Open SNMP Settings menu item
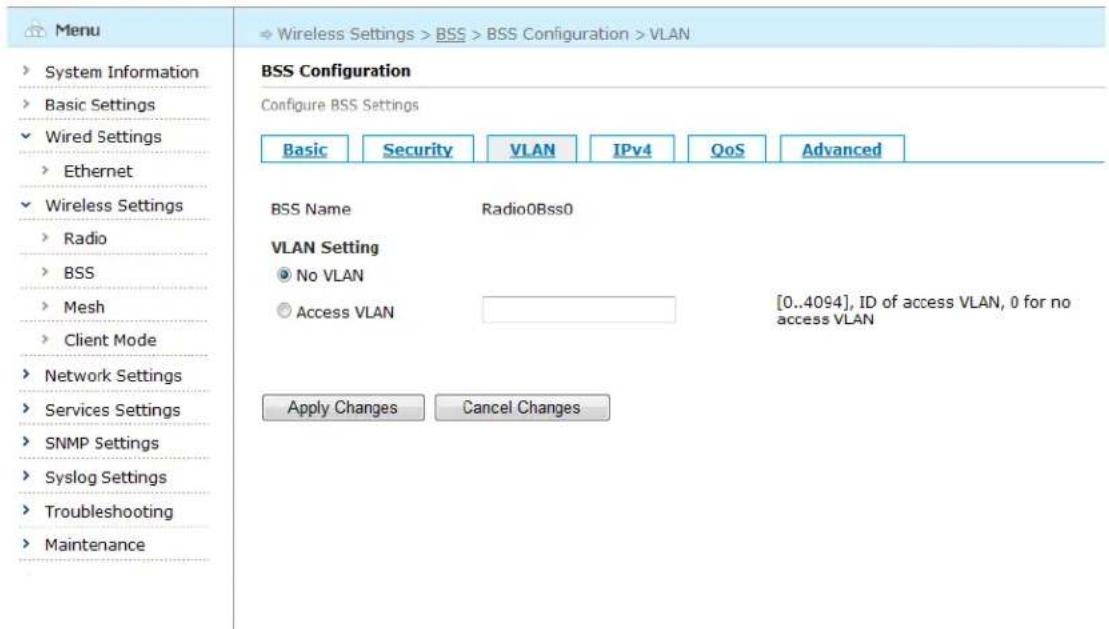1109x629 pixels. click(102, 443)
